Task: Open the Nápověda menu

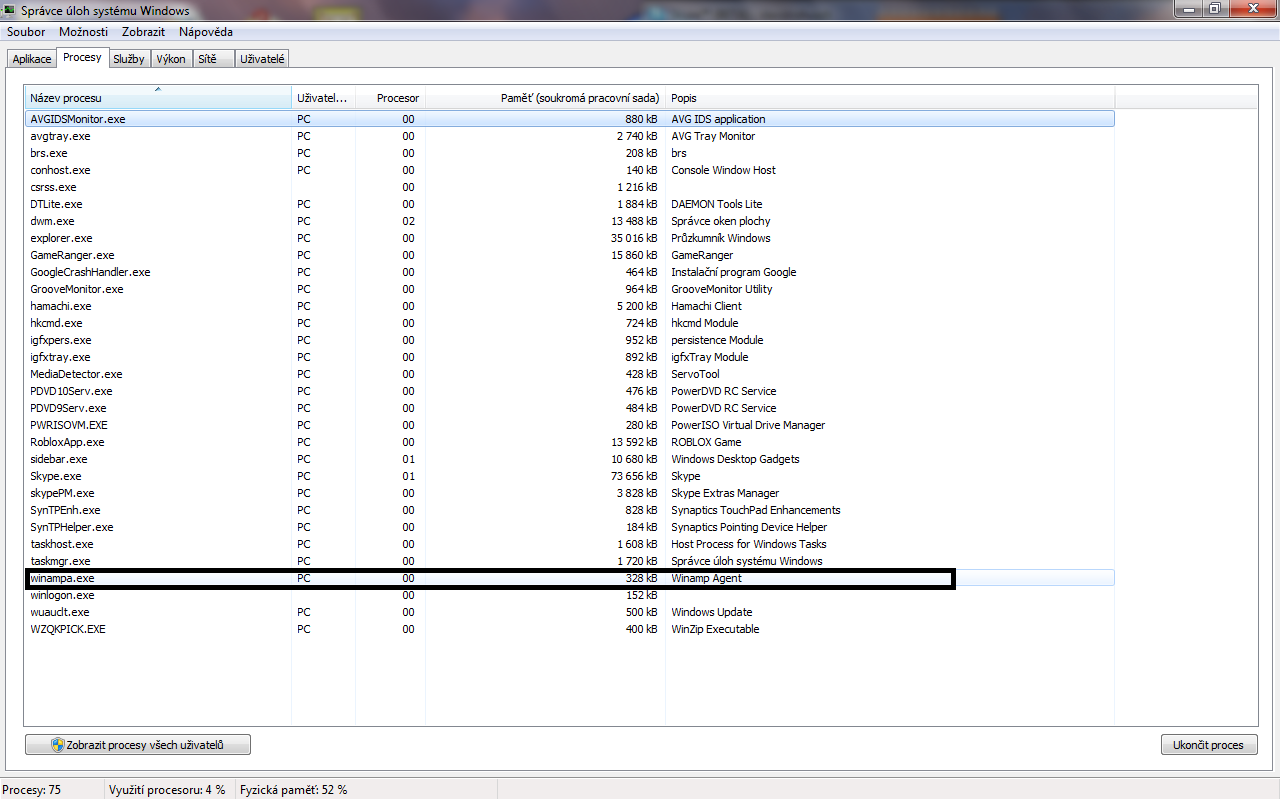Action: (x=205, y=32)
